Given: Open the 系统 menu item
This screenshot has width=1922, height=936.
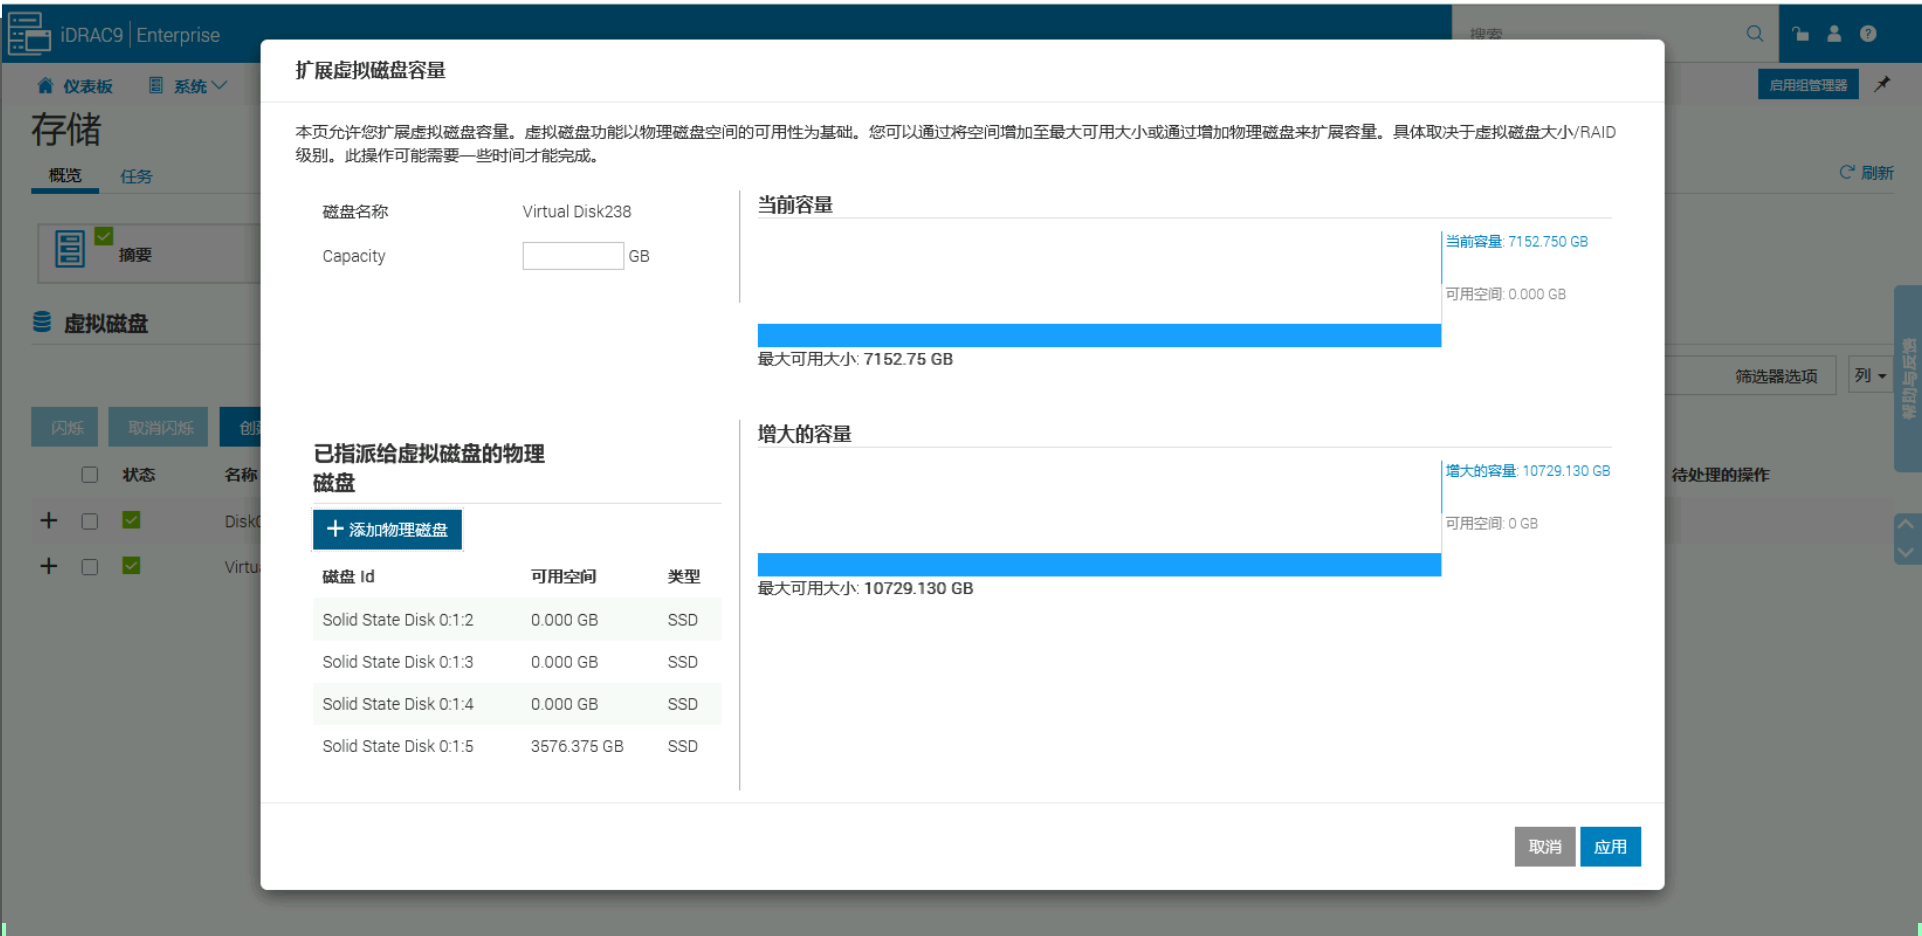Looking at the screenshot, I should coord(190,87).
